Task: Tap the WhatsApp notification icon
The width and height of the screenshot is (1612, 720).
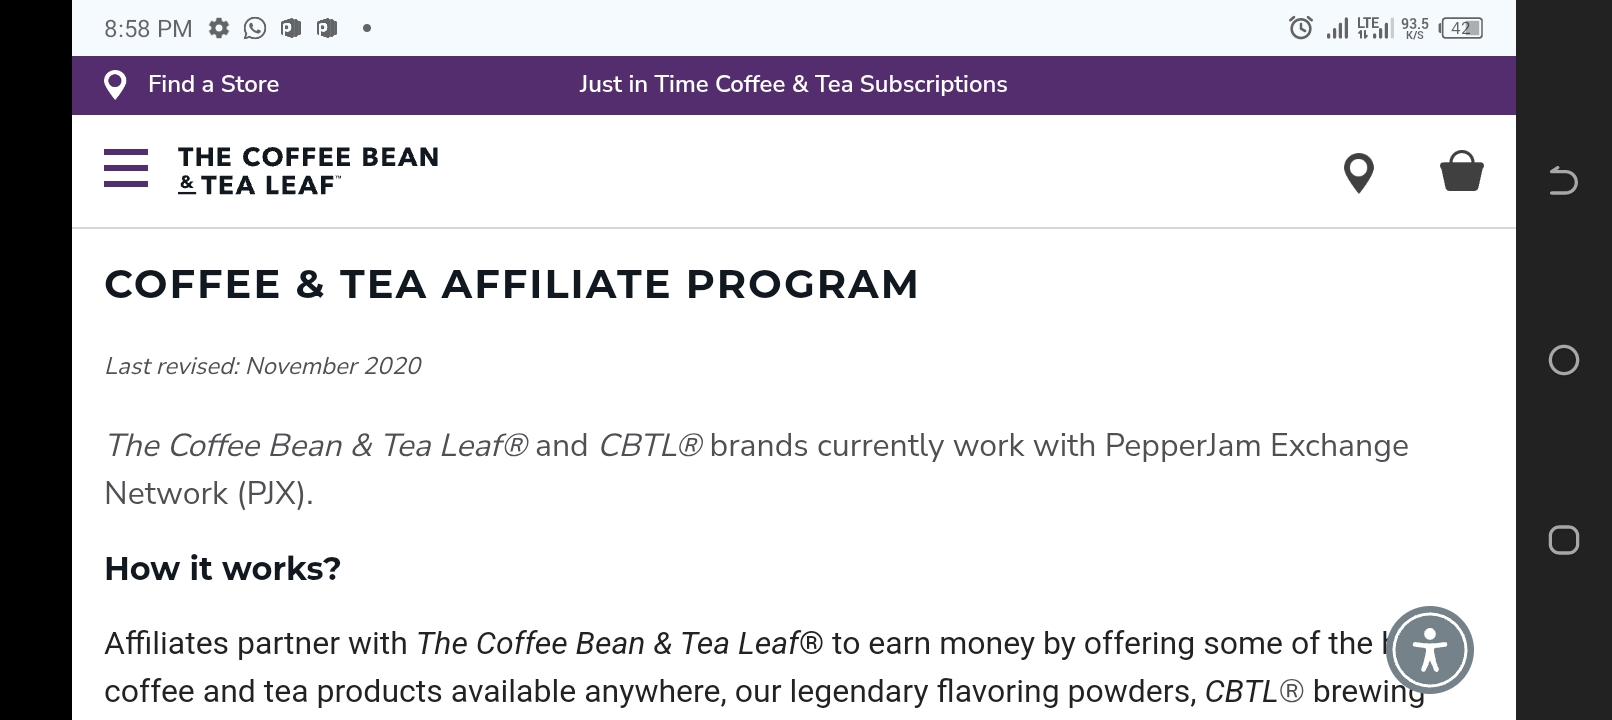Action: (255, 28)
